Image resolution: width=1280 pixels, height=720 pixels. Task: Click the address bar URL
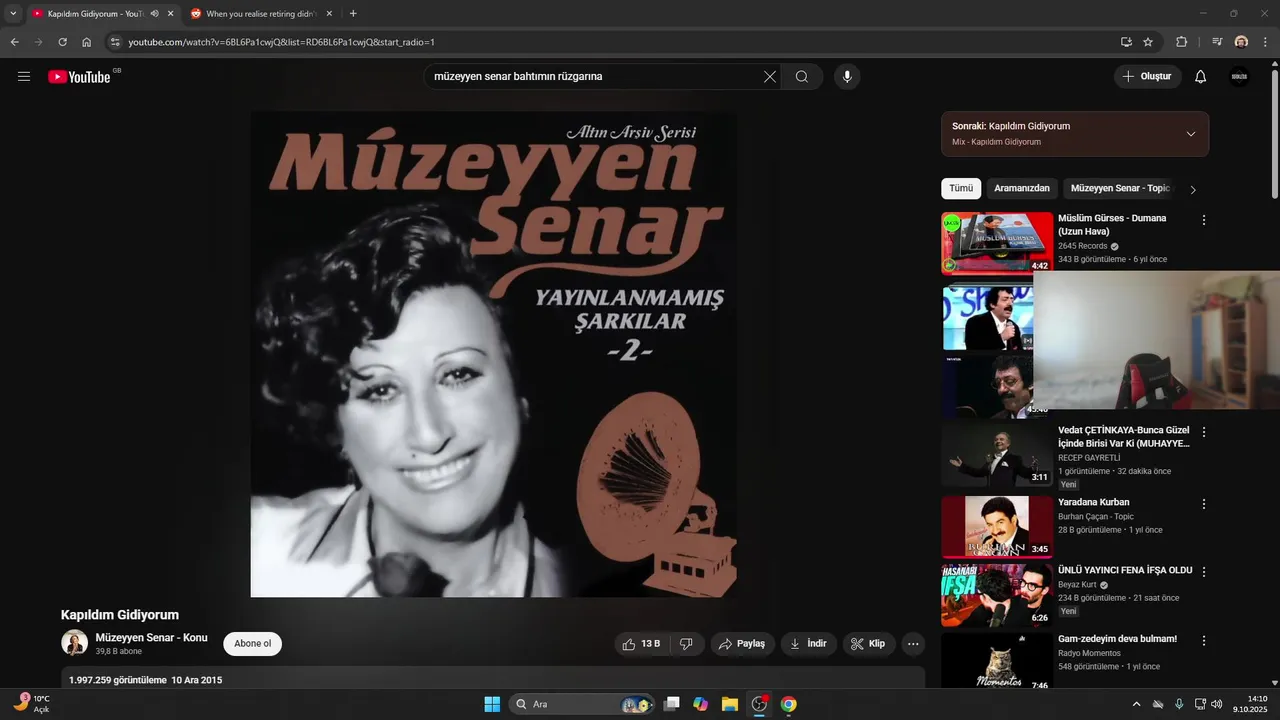pos(281,42)
